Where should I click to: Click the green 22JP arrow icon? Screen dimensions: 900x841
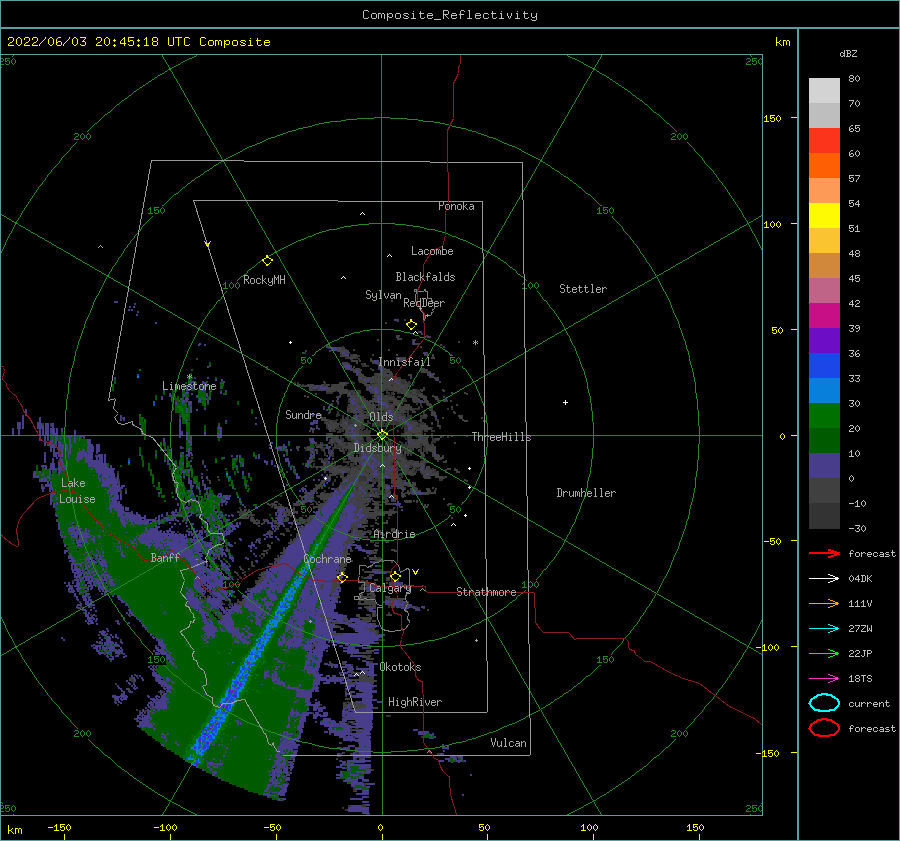824,653
